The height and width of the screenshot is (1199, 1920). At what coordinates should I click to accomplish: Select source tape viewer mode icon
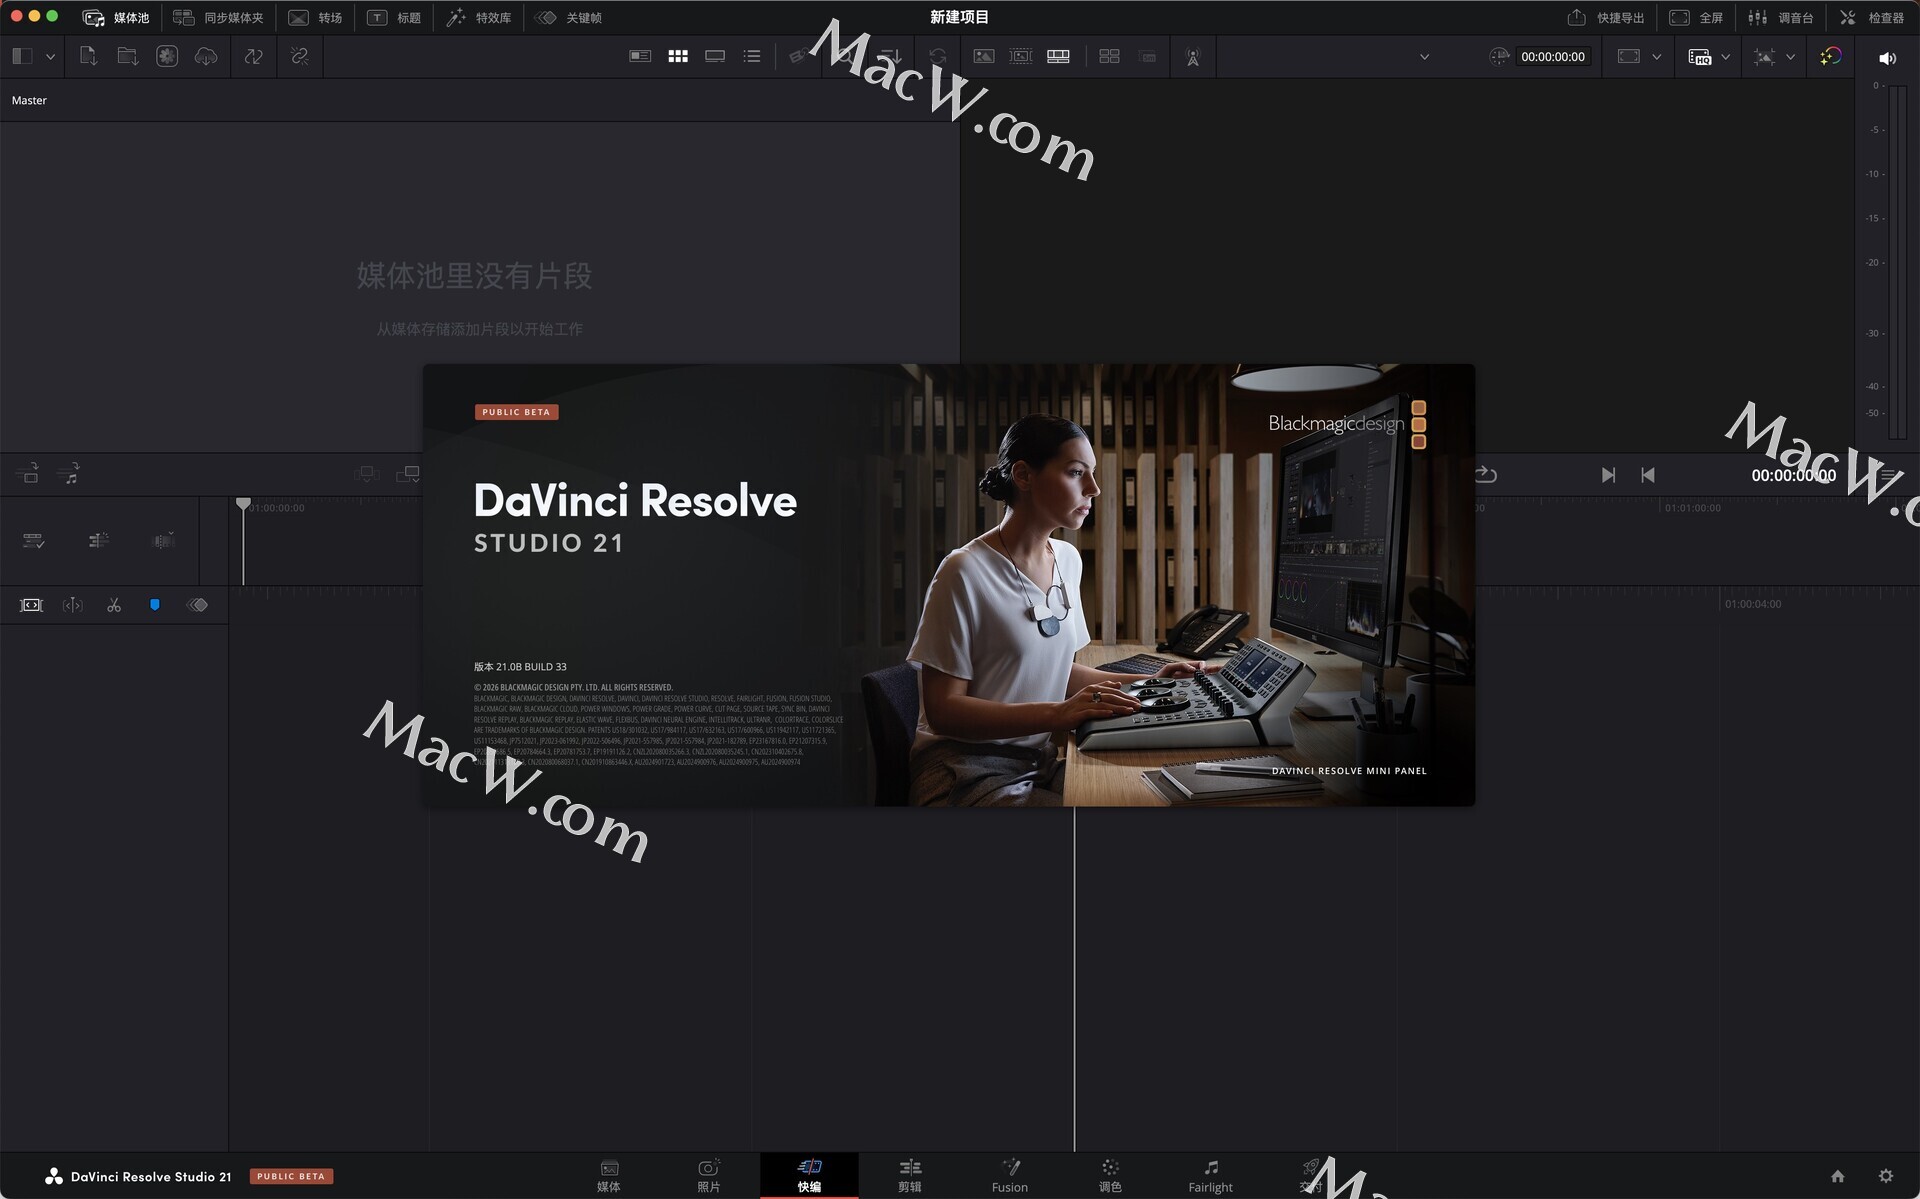coord(1021,56)
